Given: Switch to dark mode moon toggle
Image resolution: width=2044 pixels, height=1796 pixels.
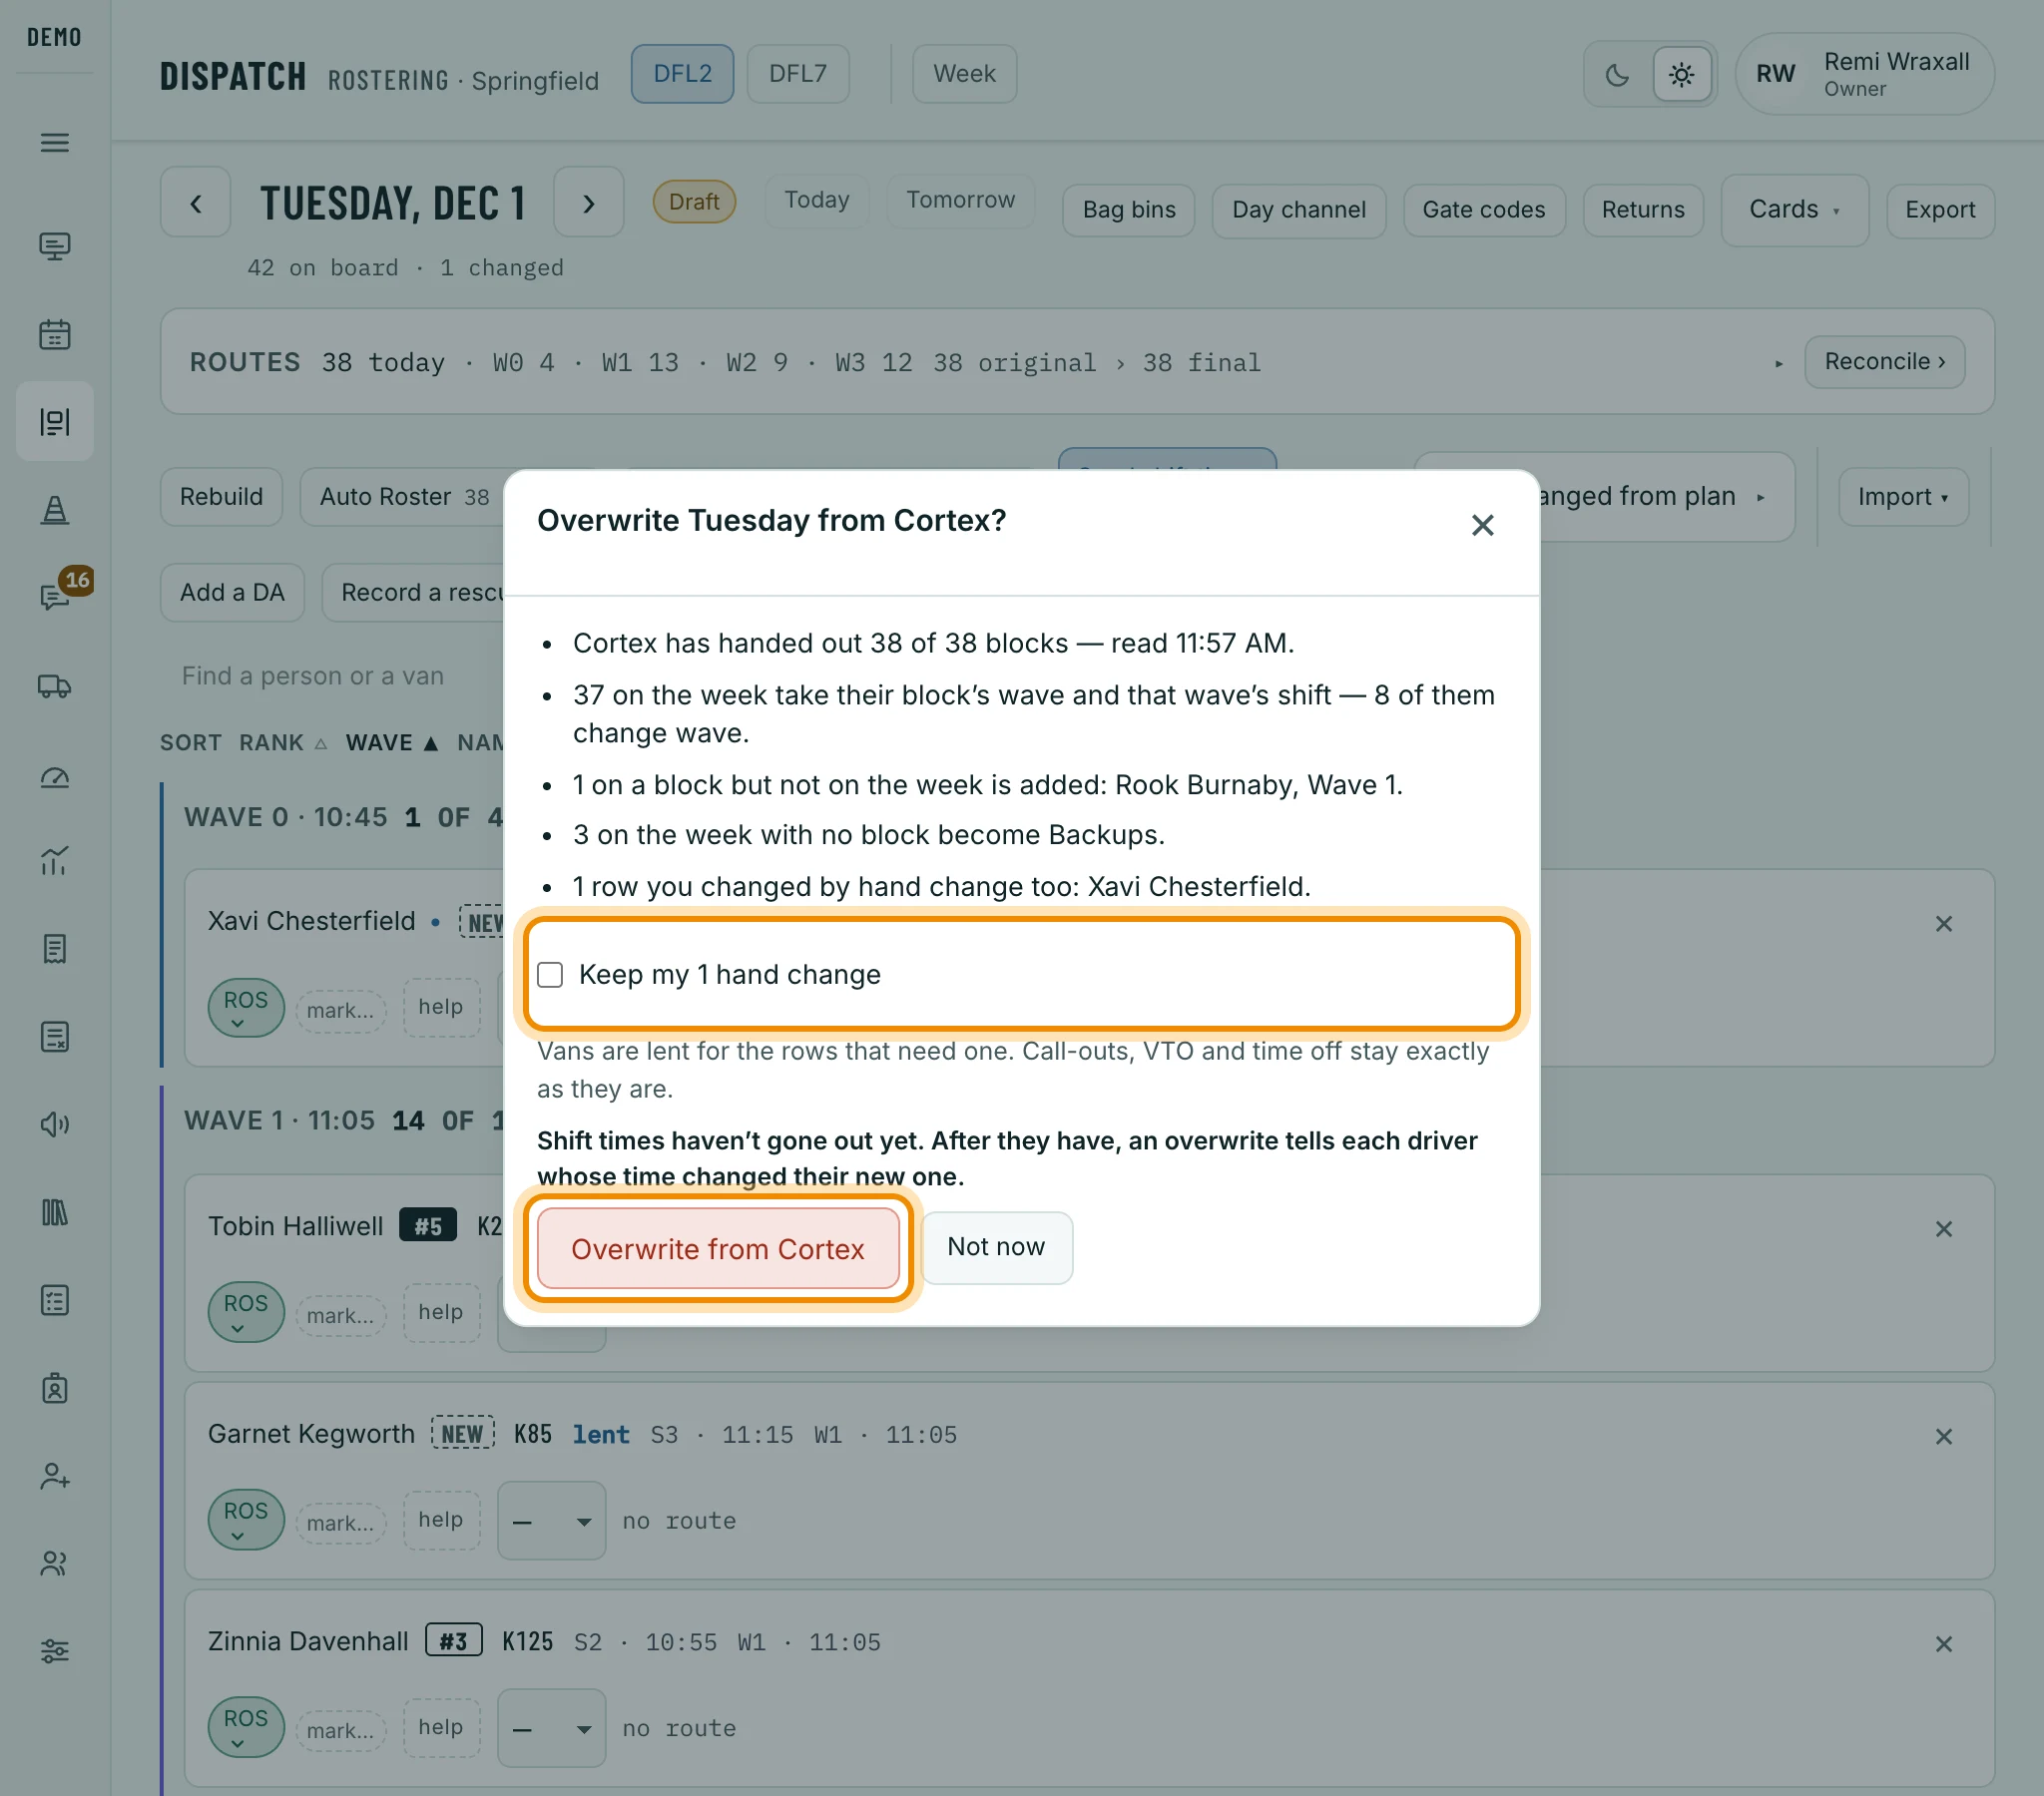Looking at the screenshot, I should click(x=1618, y=75).
